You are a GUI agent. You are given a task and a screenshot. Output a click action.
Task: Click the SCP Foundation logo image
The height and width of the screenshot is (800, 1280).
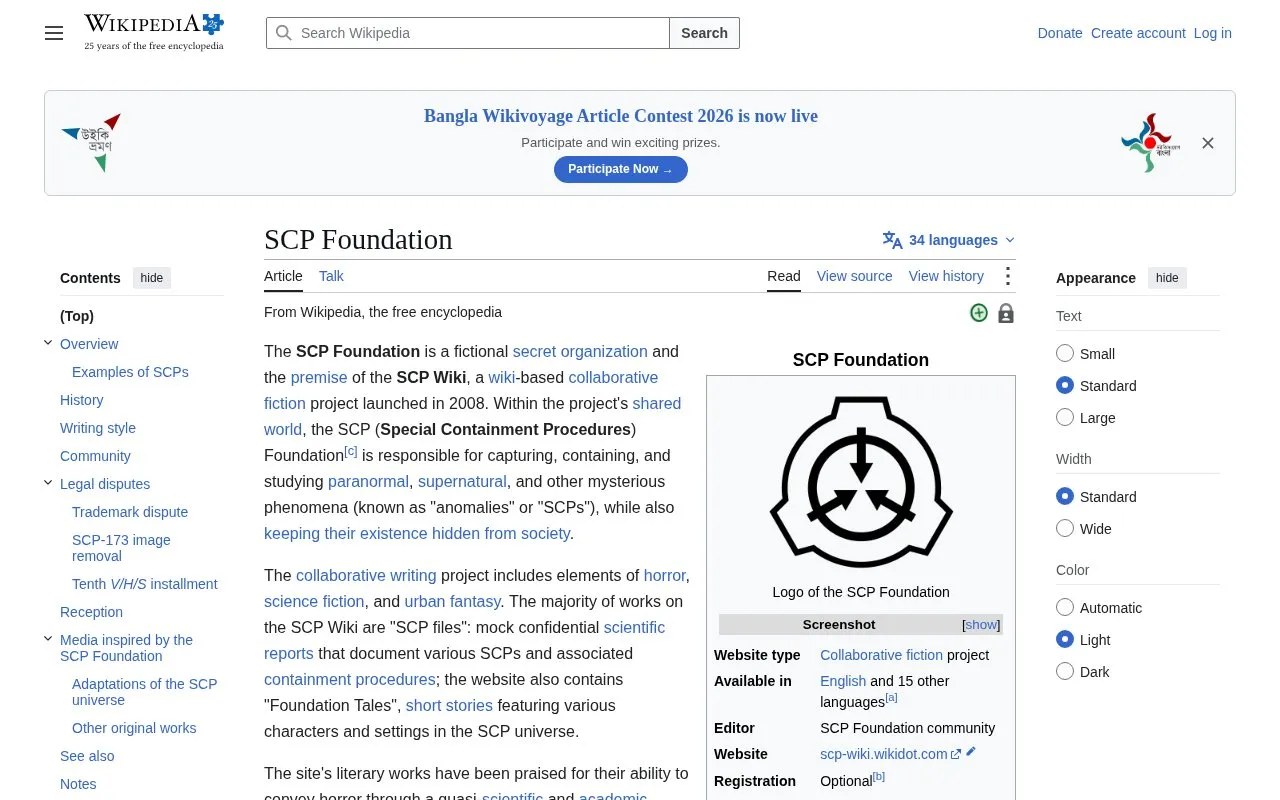point(861,482)
